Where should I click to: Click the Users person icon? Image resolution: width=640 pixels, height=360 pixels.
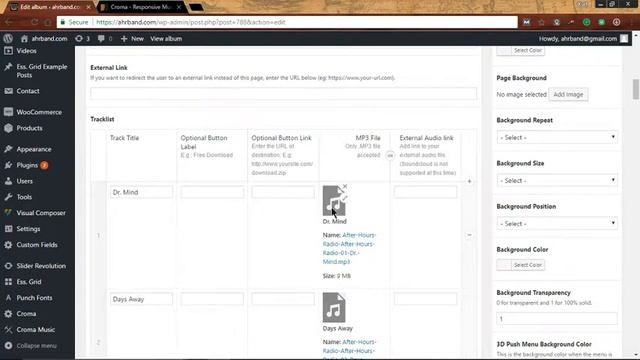pos(8,181)
